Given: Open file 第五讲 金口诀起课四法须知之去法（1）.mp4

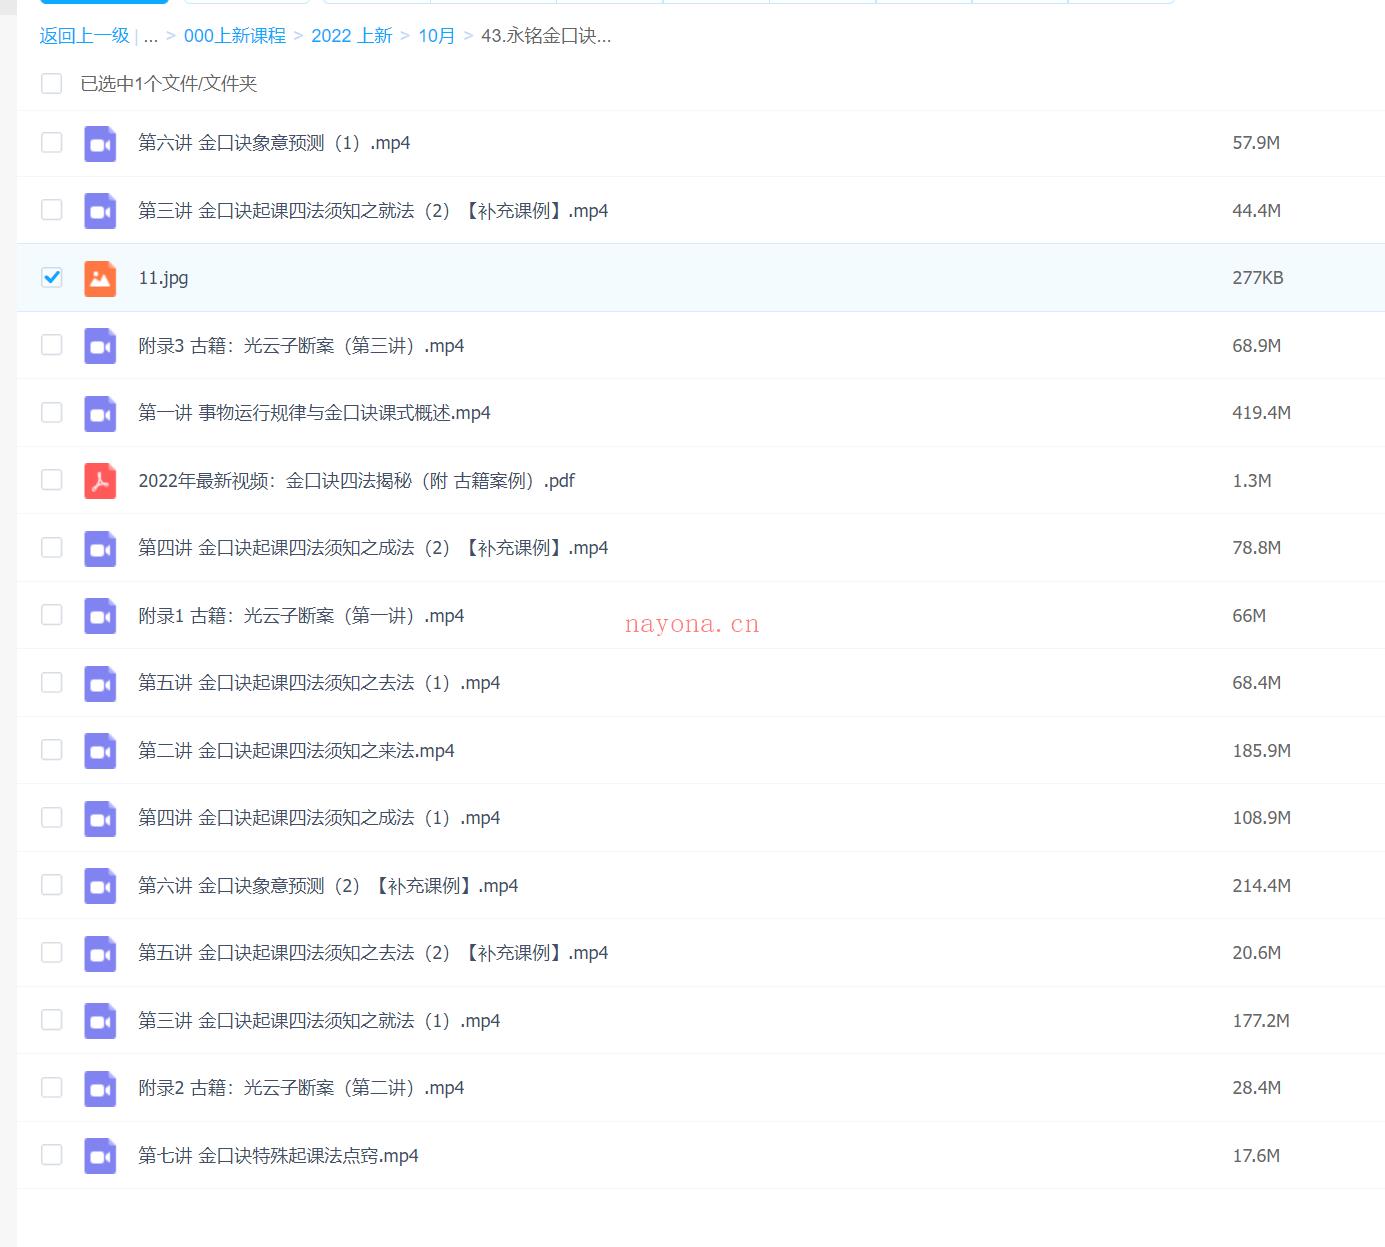Looking at the screenshot, I should 319,683.
